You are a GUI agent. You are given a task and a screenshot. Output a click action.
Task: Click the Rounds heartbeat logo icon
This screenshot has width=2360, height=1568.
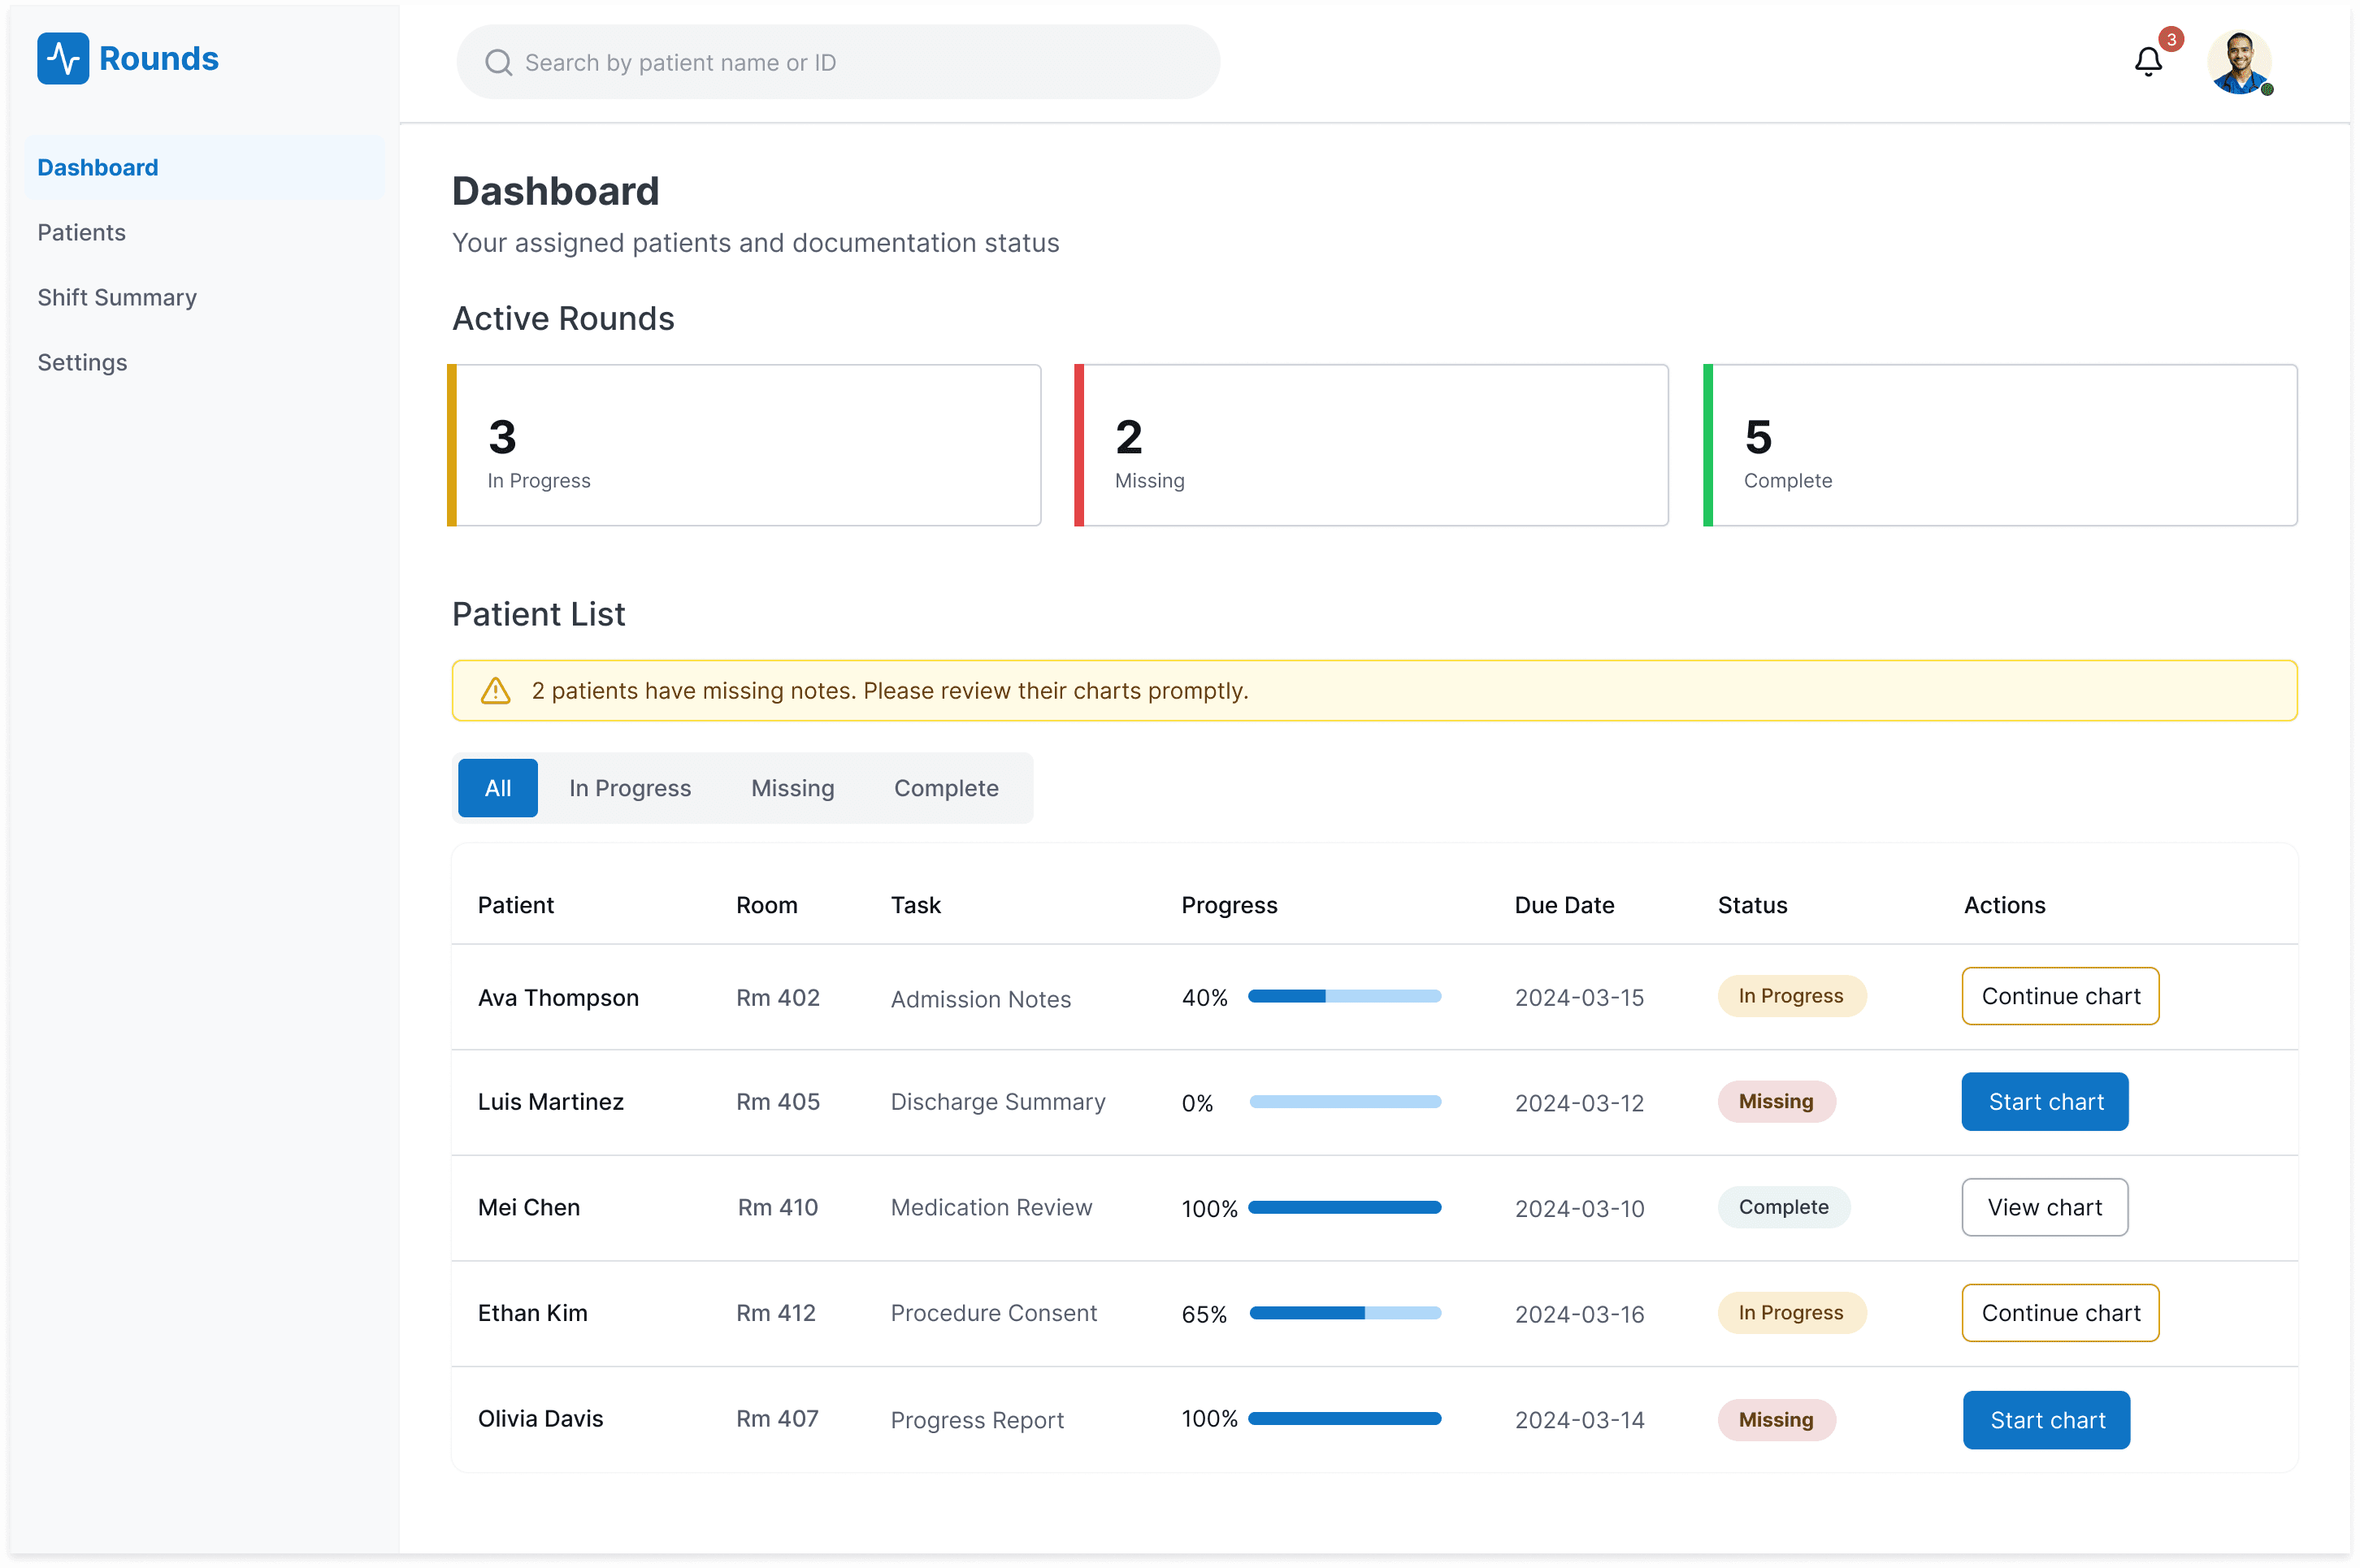tap(63, 59)
